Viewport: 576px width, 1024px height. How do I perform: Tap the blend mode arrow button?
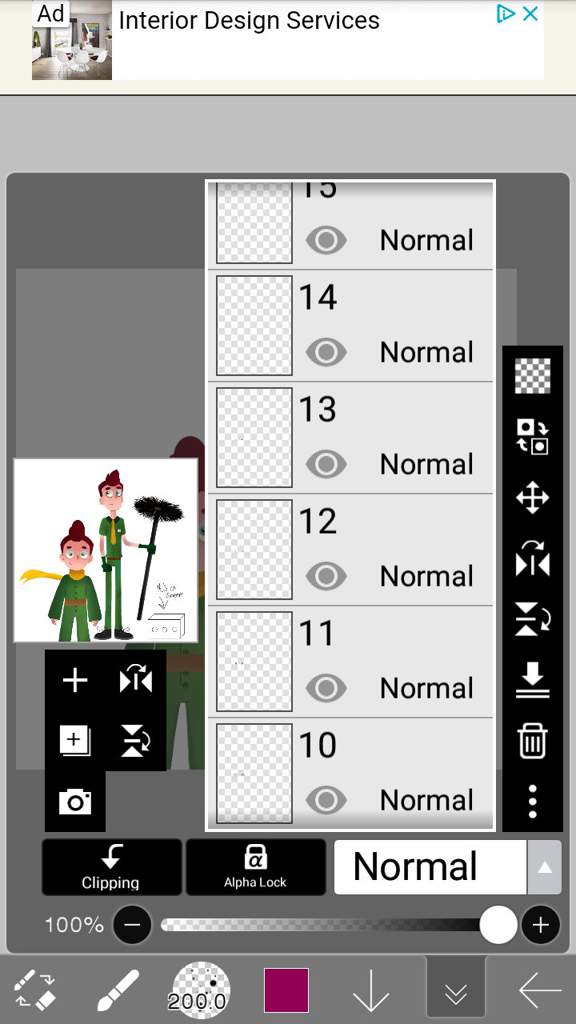pyautogui.click(x=544, y=867)
